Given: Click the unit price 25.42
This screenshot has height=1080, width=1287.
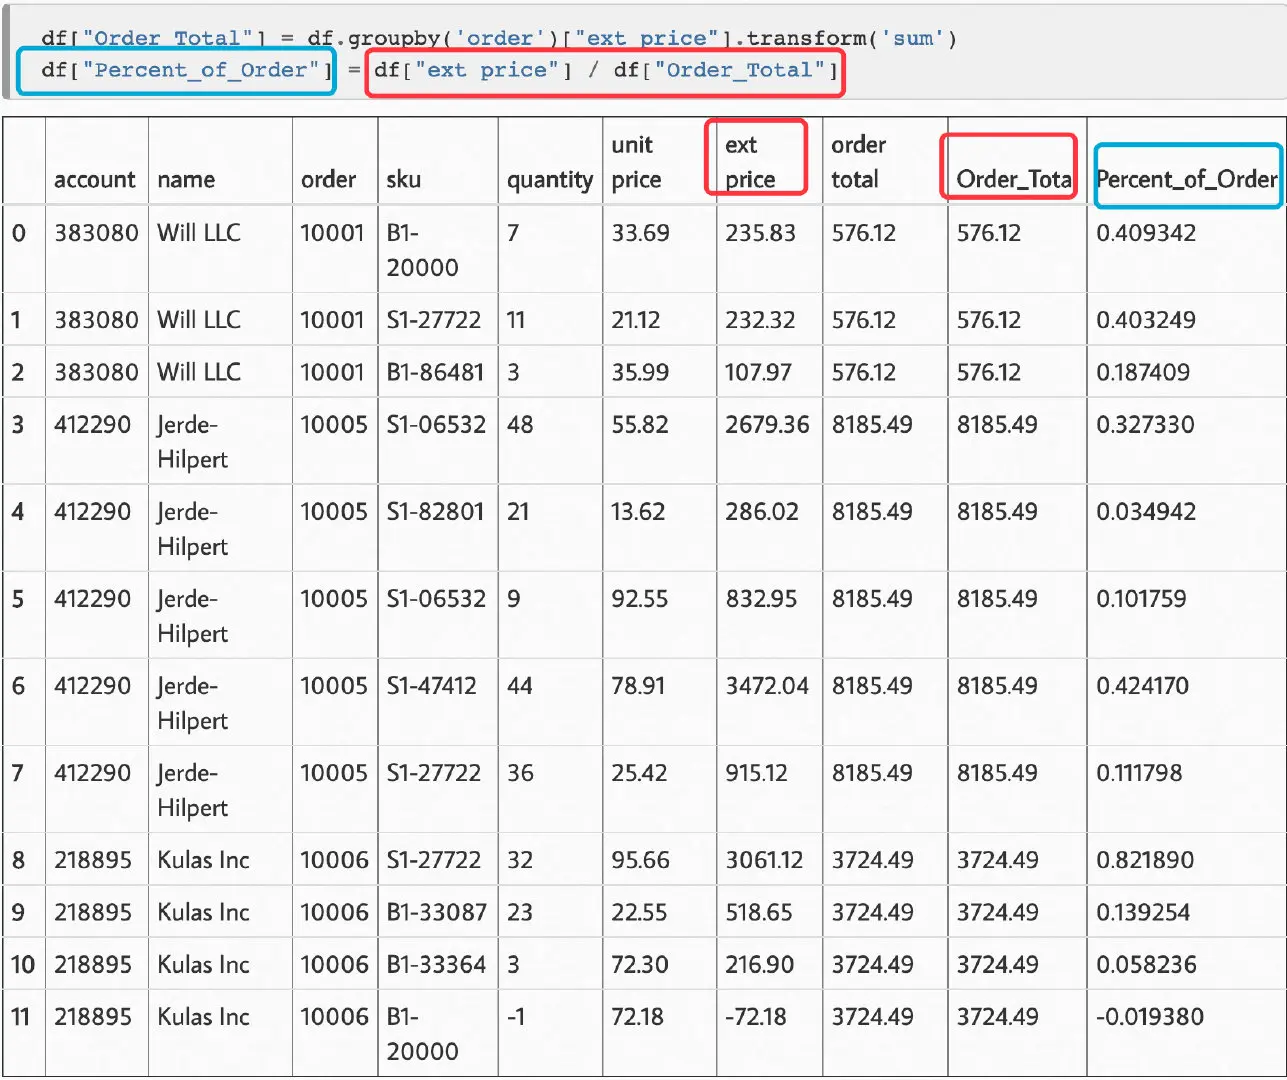Looking at the screenshot, I should 639,772.
